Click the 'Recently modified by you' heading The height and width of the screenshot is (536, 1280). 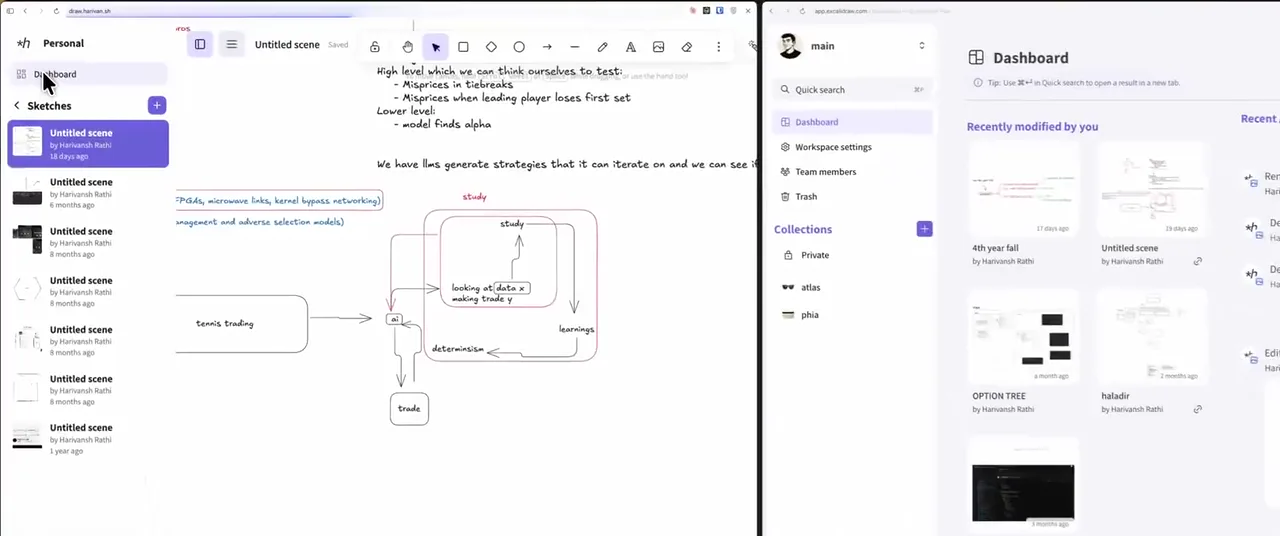pos(1032,127)
